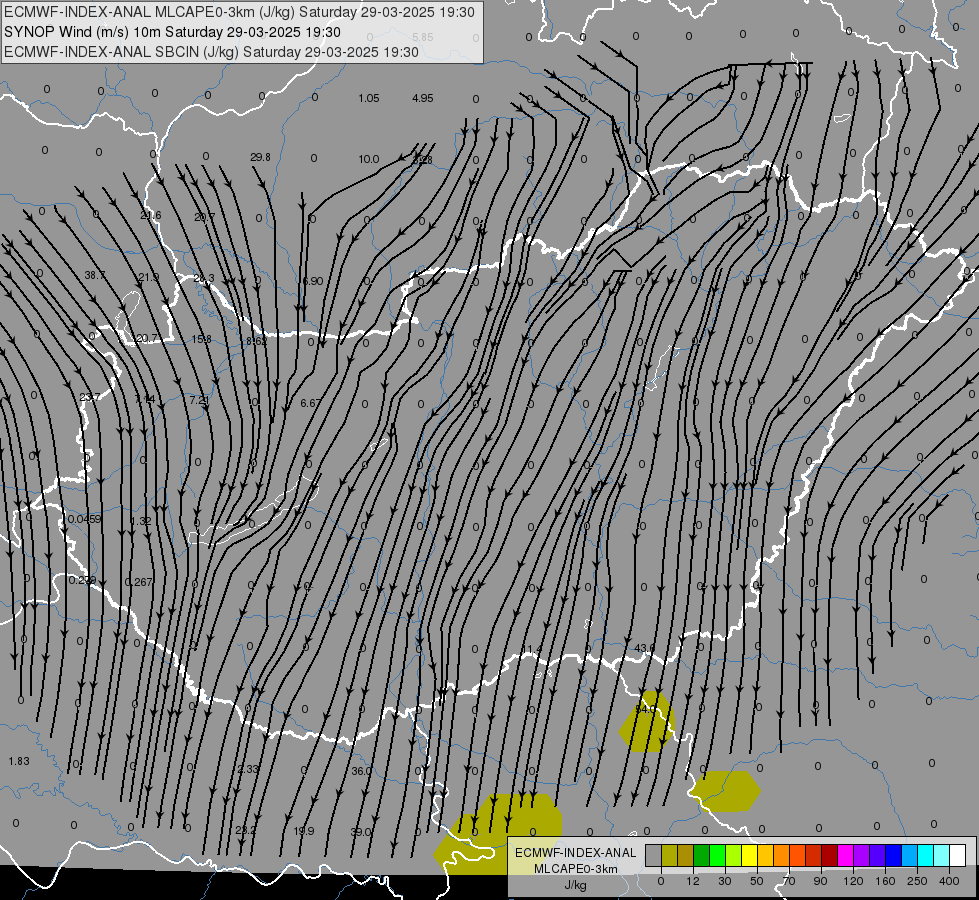The height and width of the screenshot is (900, 979).
Task: Click the map value '6.67'
Action: click(x=310, y=403)
